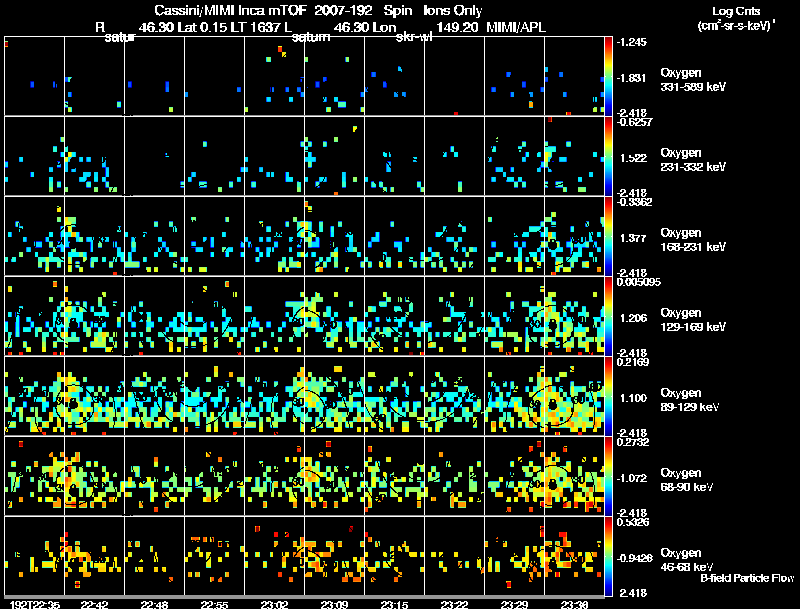
Task: Click the Oxygen 89-129 keV row label
Action: (690, 400)
